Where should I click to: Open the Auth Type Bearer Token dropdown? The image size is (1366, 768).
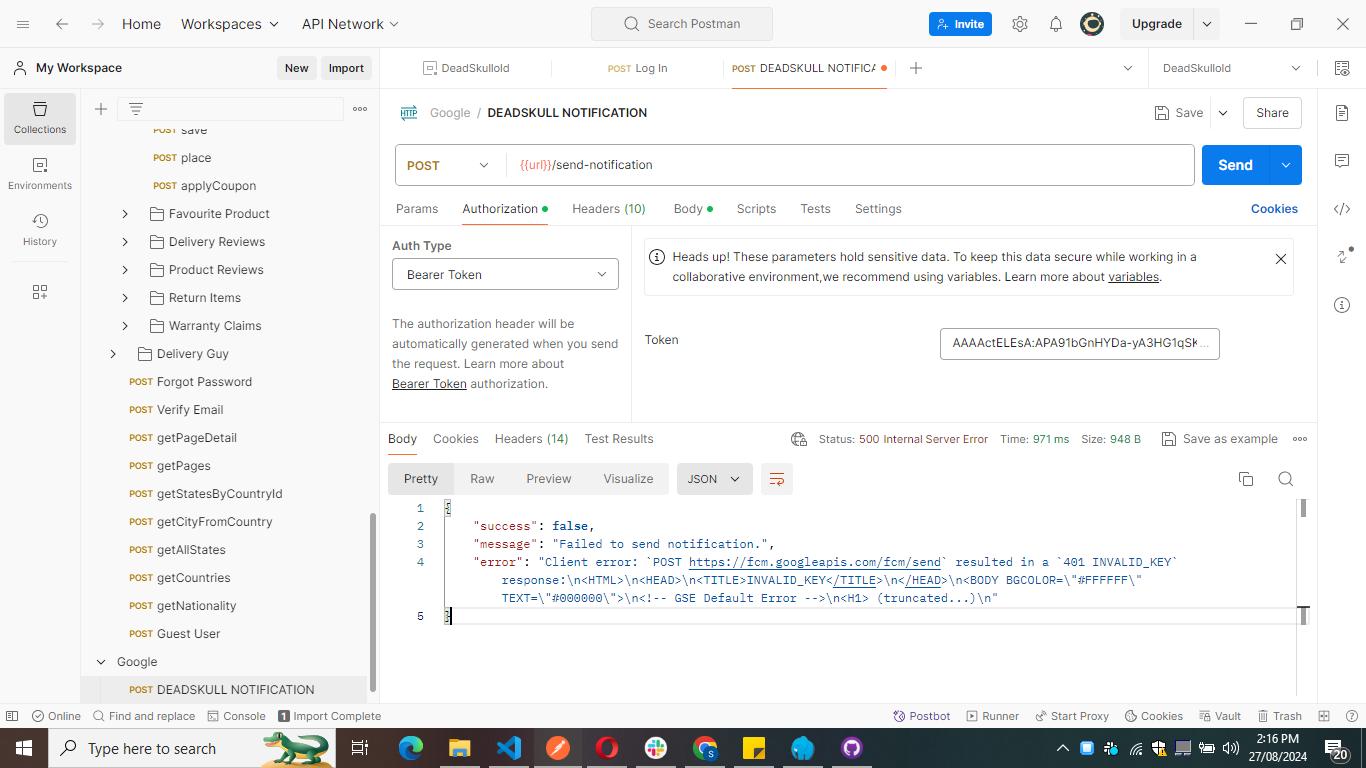click(x=505, y=274)
